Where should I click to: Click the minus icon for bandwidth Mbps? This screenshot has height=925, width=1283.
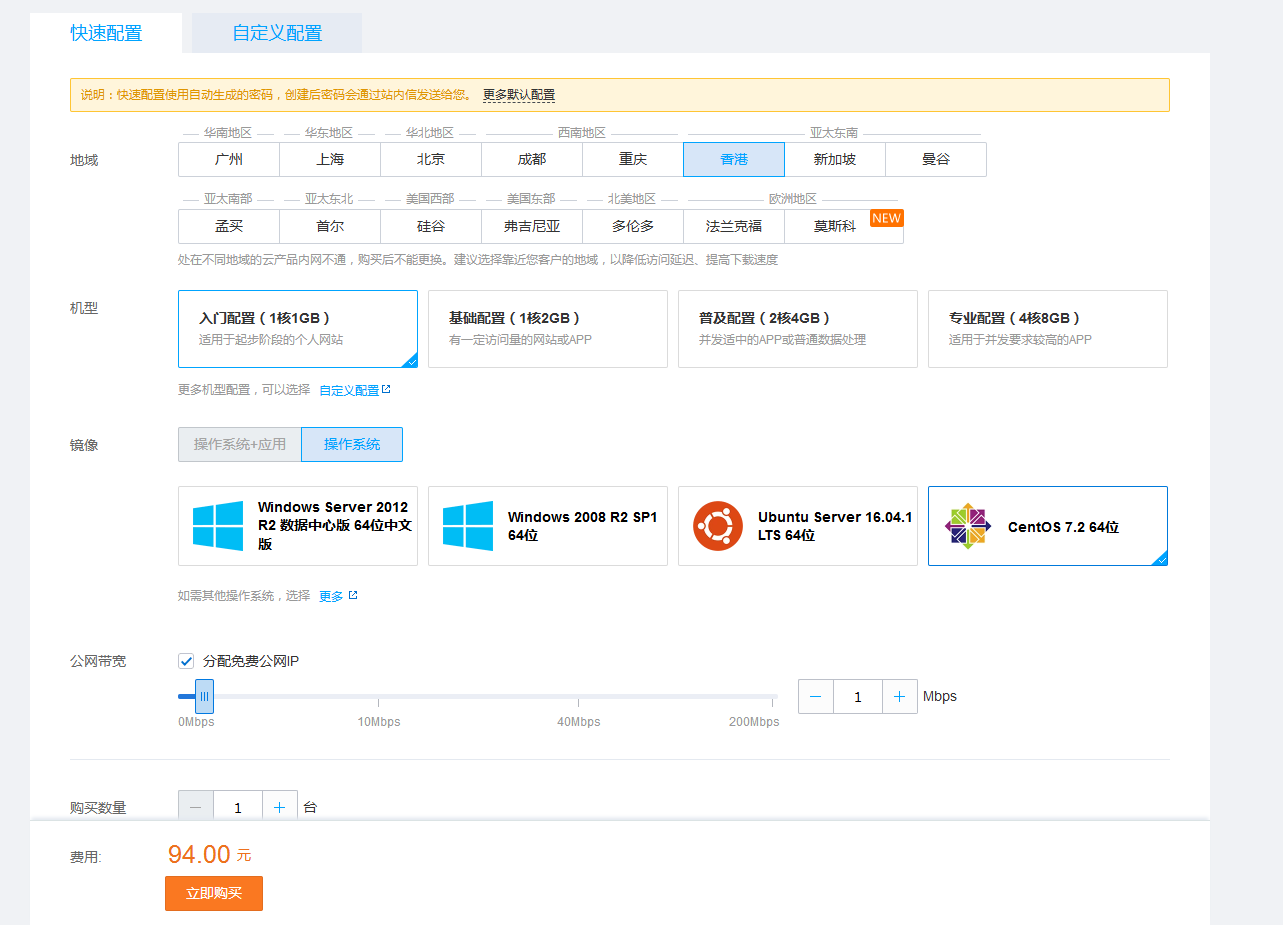pyautogui.click(x=816, y=697)
